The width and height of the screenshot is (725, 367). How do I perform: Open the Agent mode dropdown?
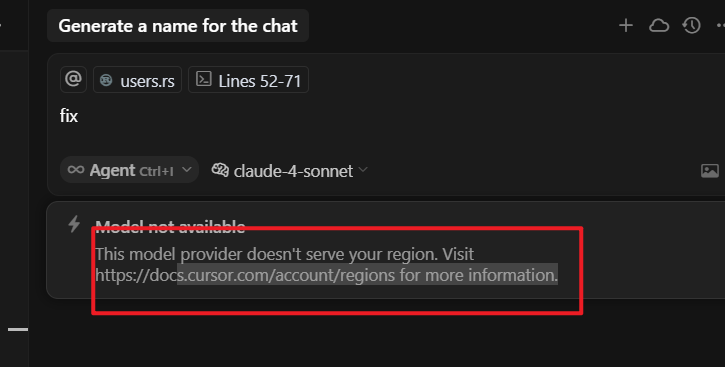(129, 170)
